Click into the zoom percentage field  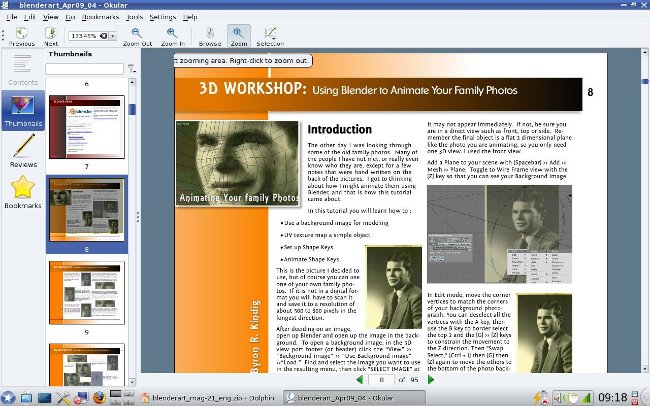point(84,36)
